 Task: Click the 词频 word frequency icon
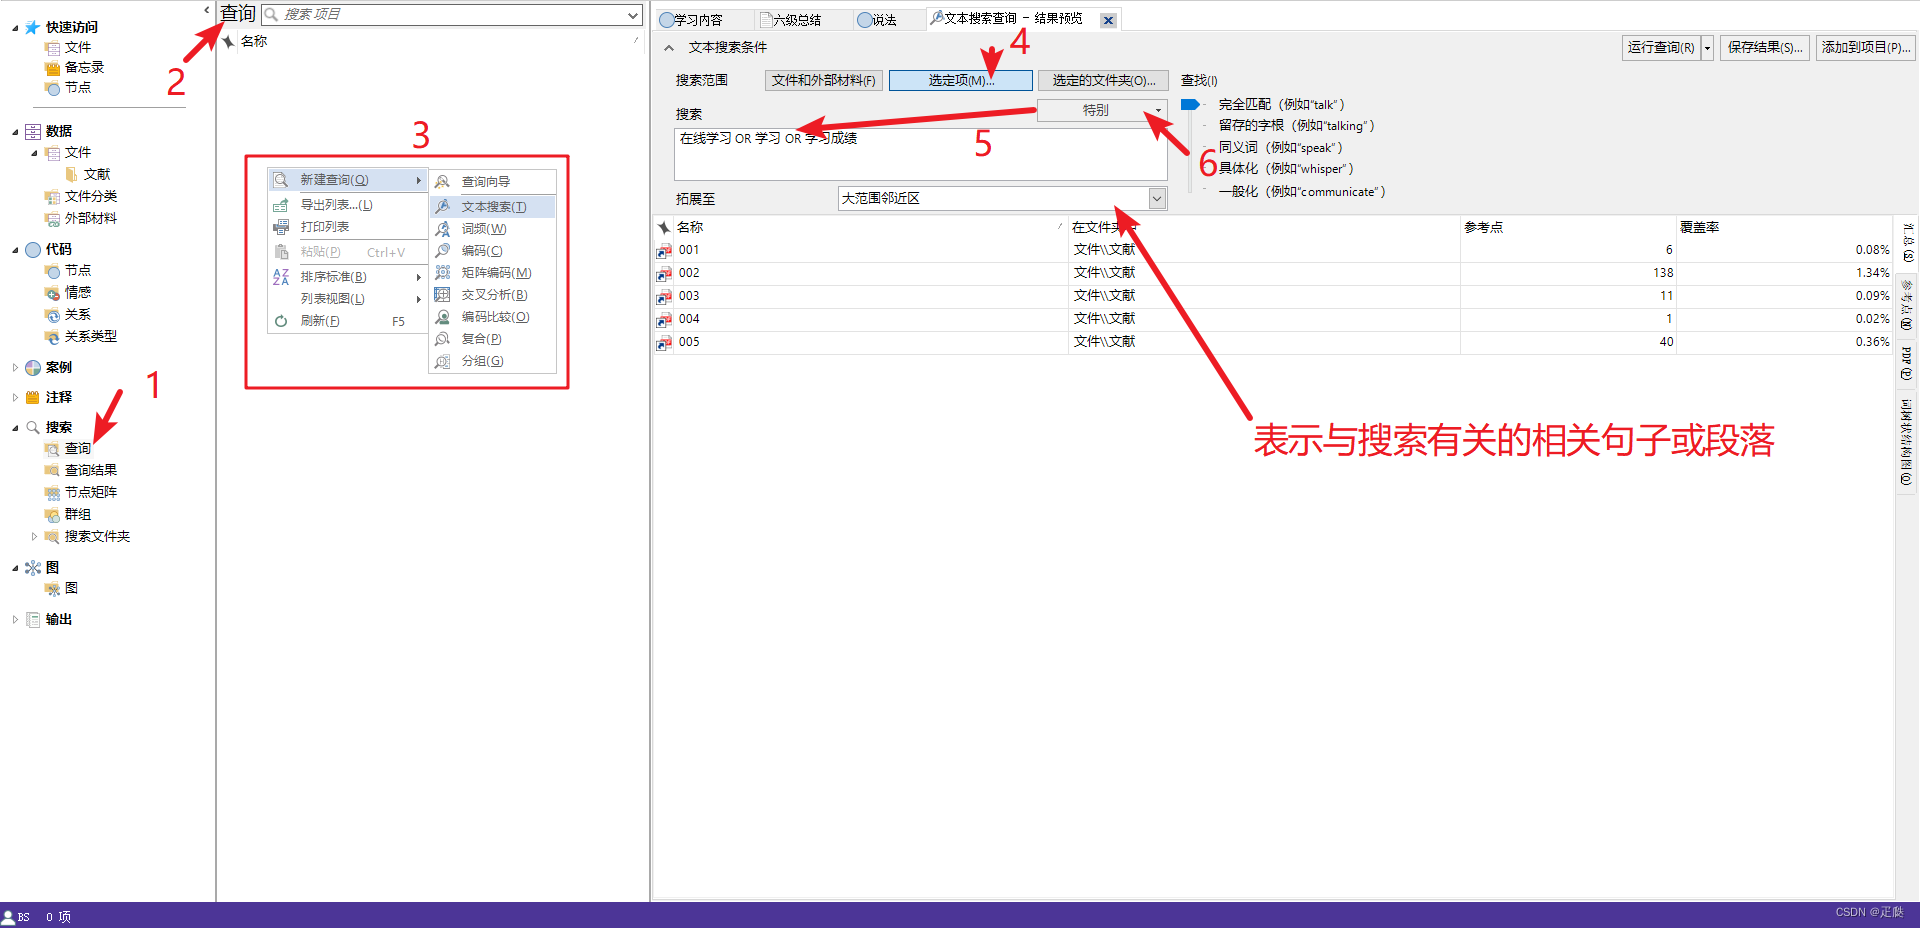(x=442, y=229)
